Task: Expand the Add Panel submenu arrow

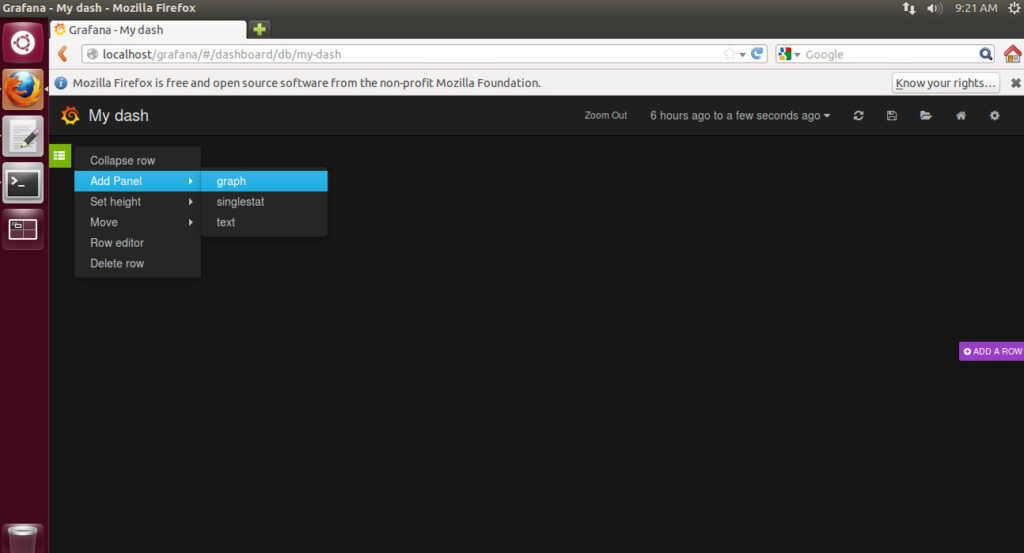Action: (x=190, y=181)
